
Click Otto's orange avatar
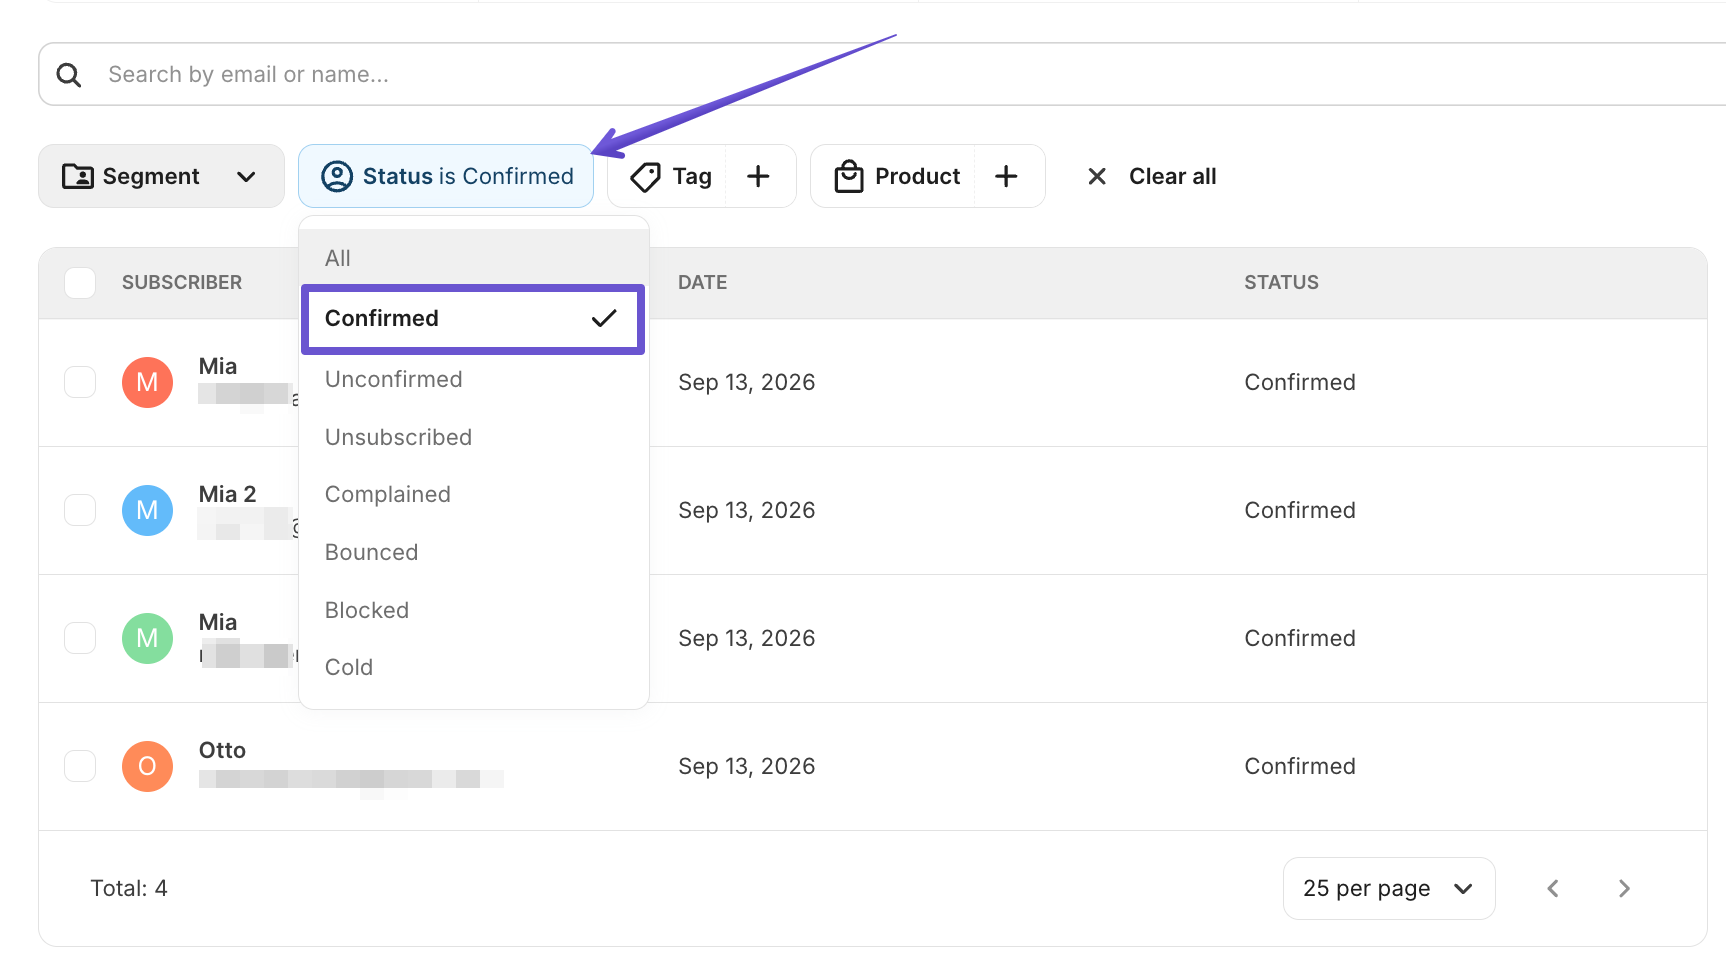click(147, 766)
